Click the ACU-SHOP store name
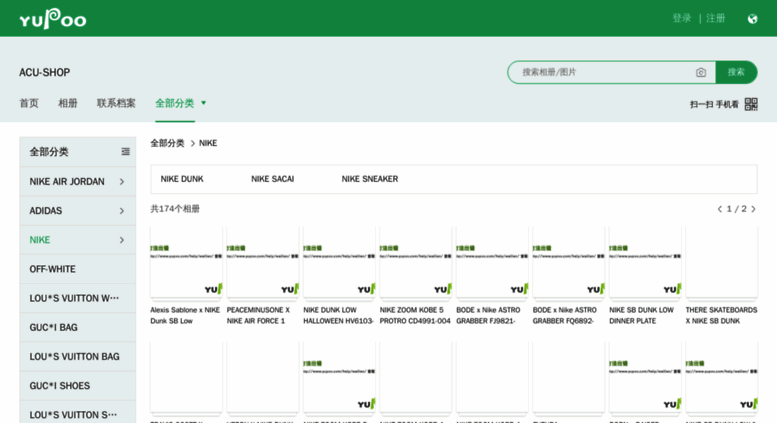The width and height of the screenshot is (777, 423). tap(45, 72)
